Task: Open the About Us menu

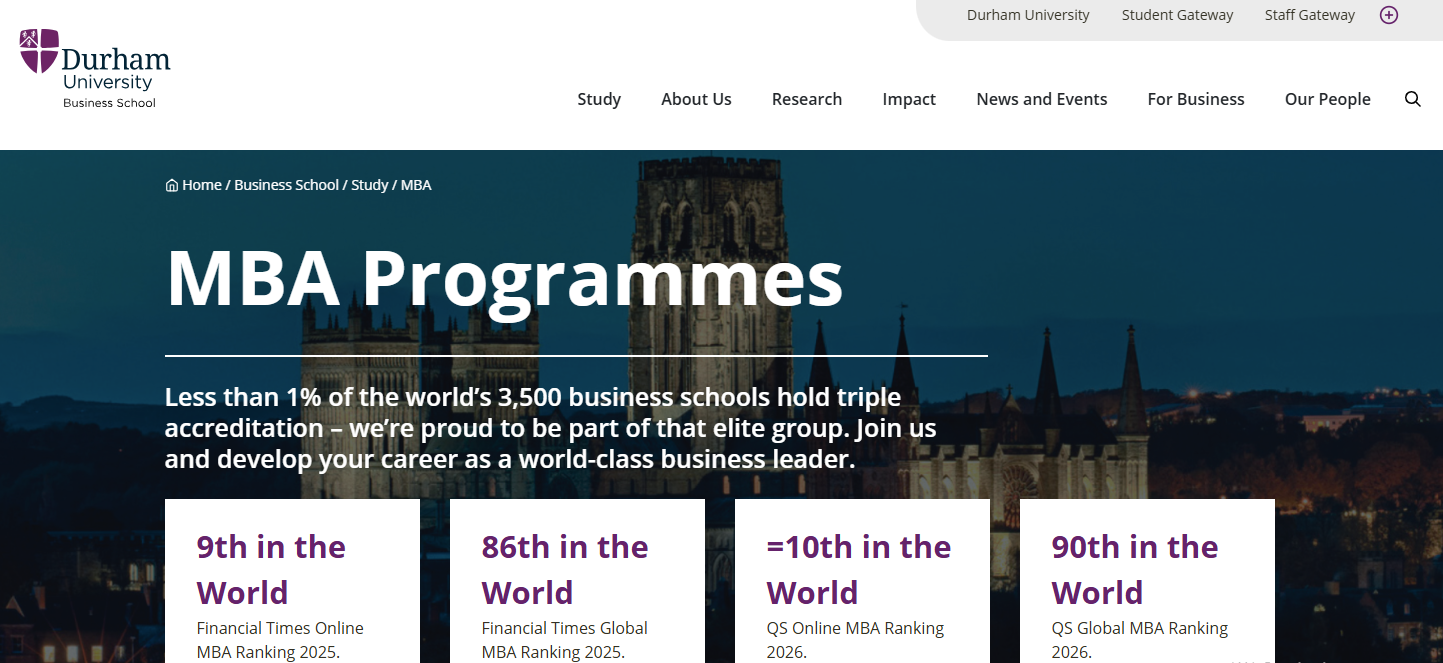Action: (x=696, y=99)
